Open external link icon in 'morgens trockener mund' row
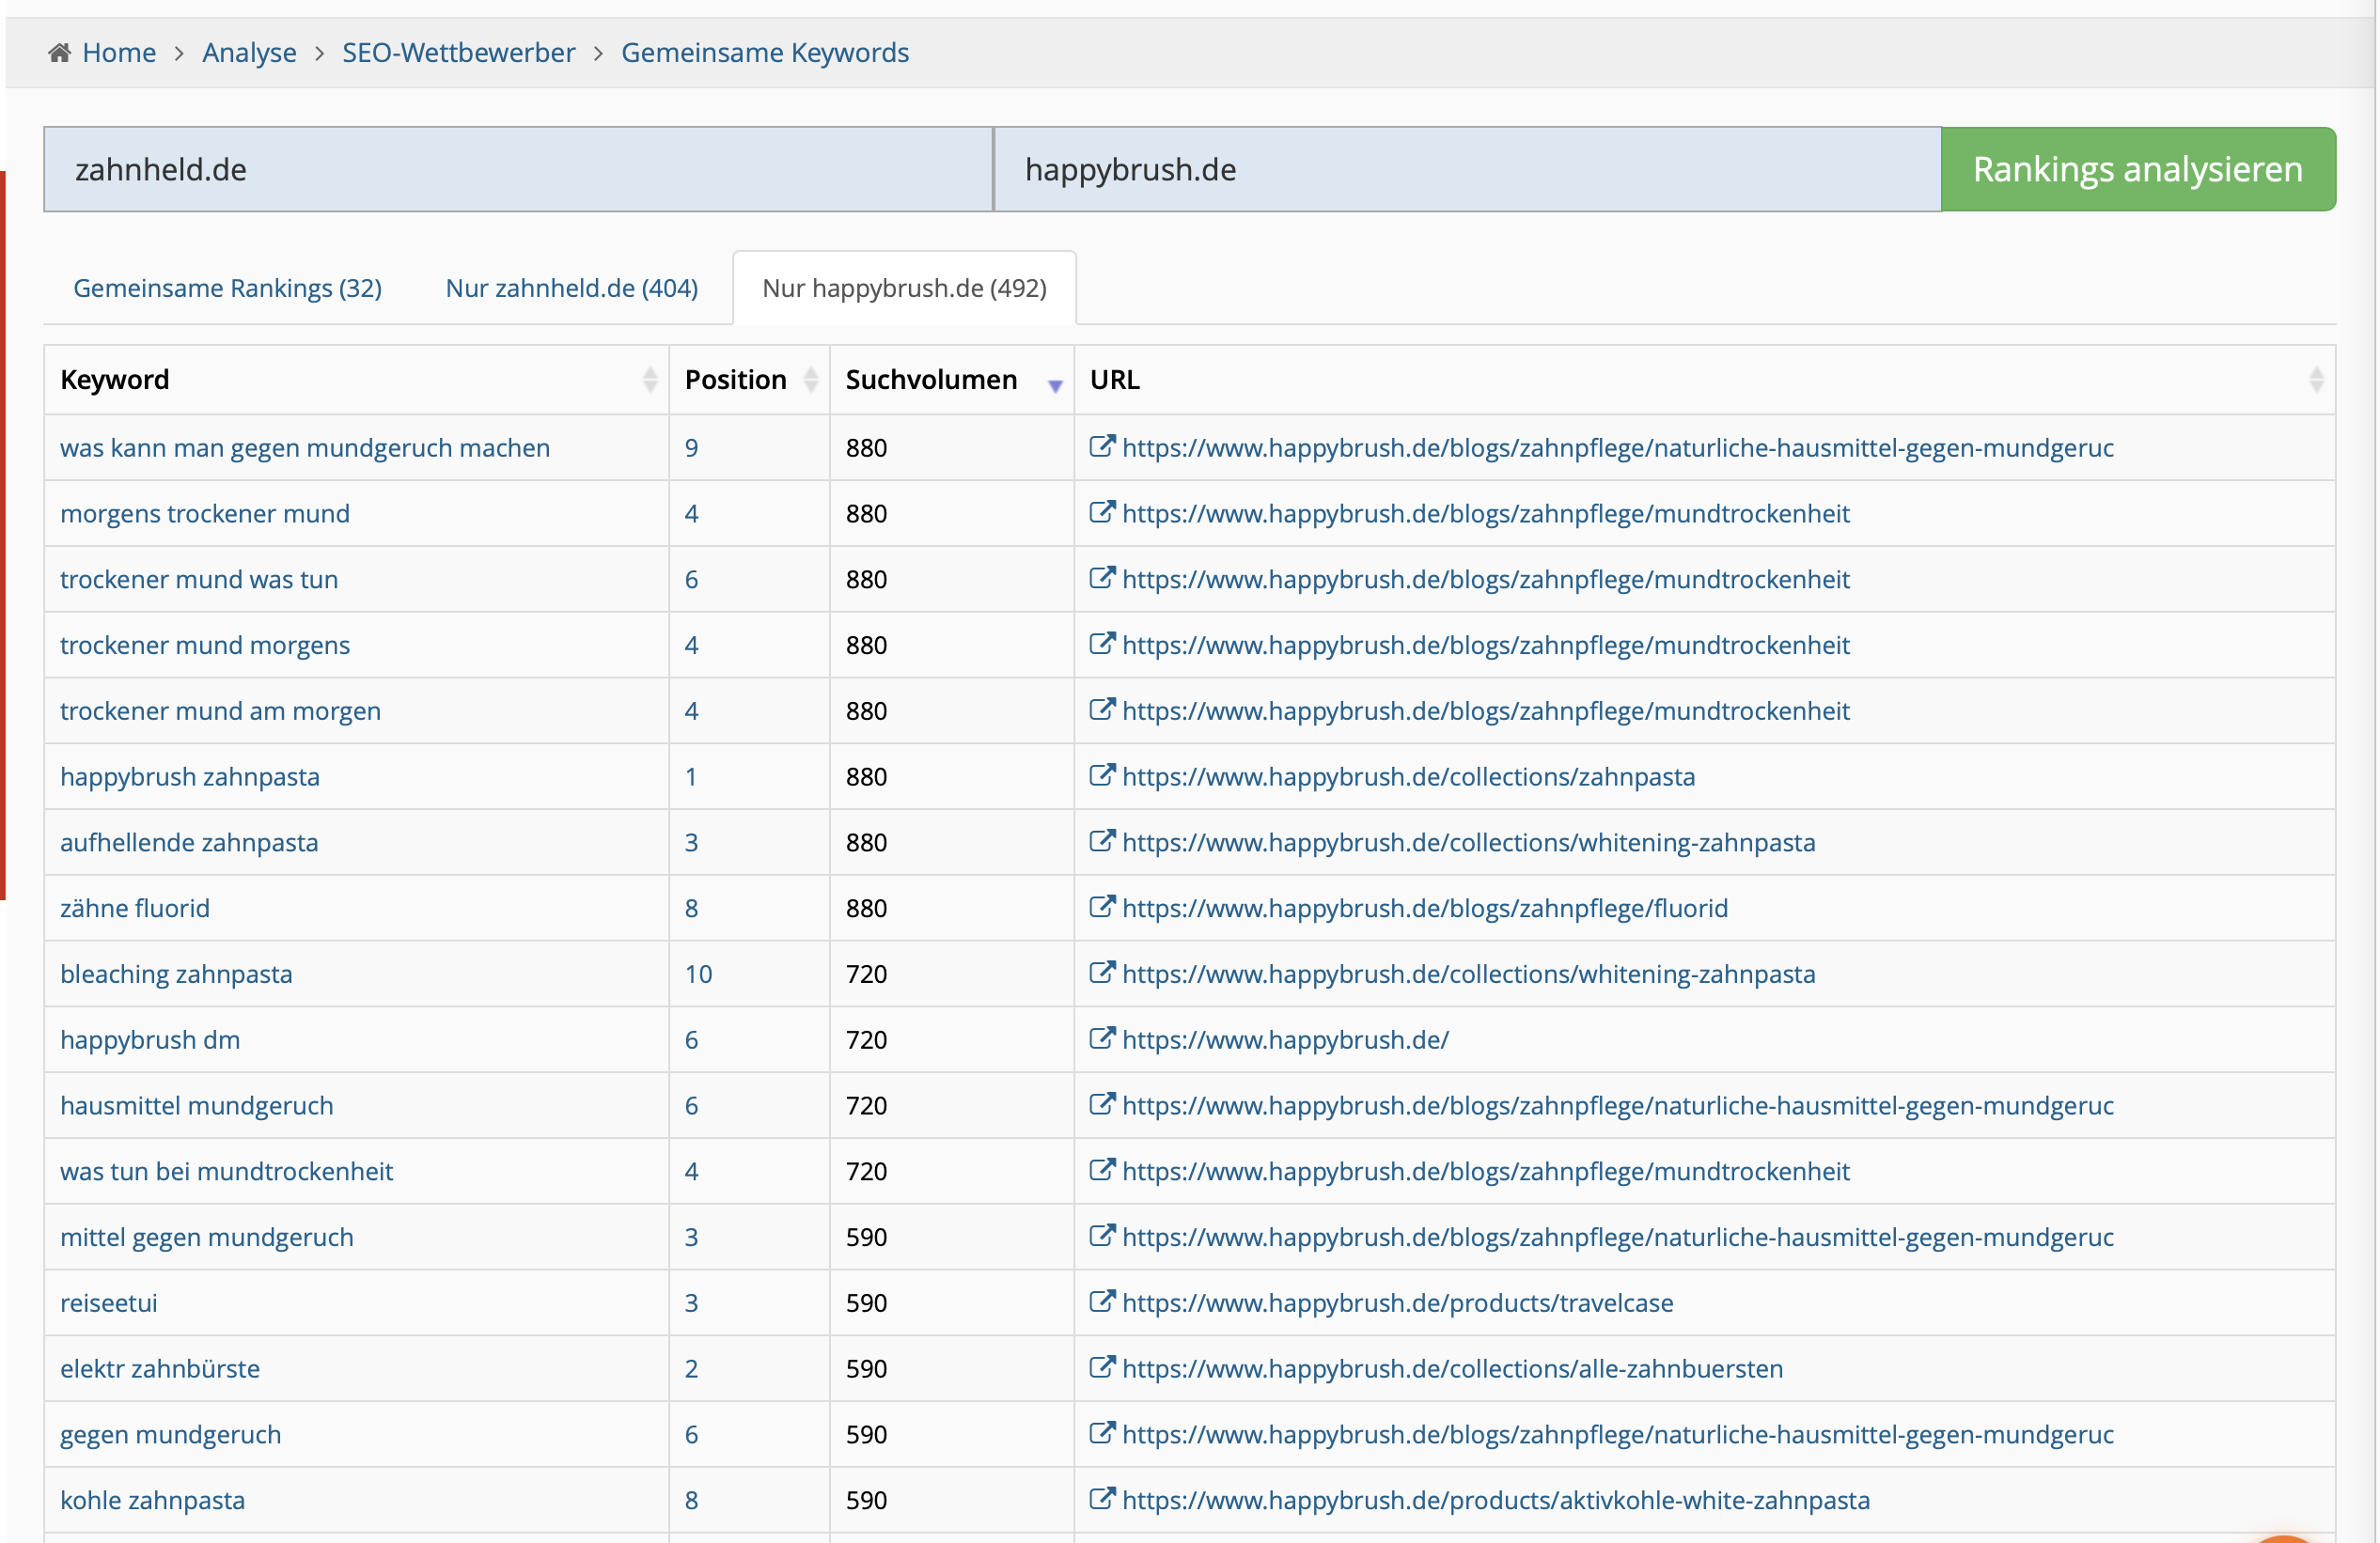The image size is (2380, 1543). [x=1102, y=512]
